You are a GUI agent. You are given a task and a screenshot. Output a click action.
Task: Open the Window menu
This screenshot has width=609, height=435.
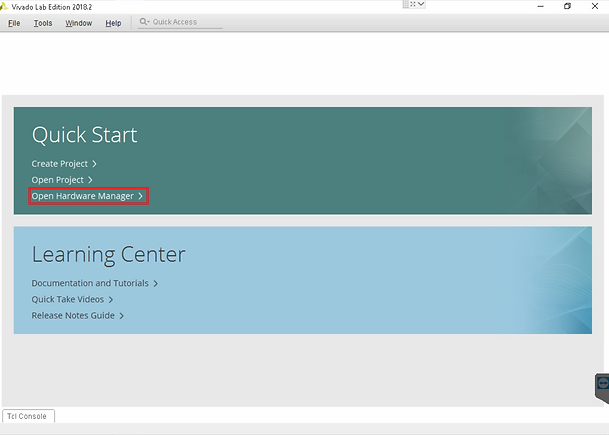tap(78, 23)
